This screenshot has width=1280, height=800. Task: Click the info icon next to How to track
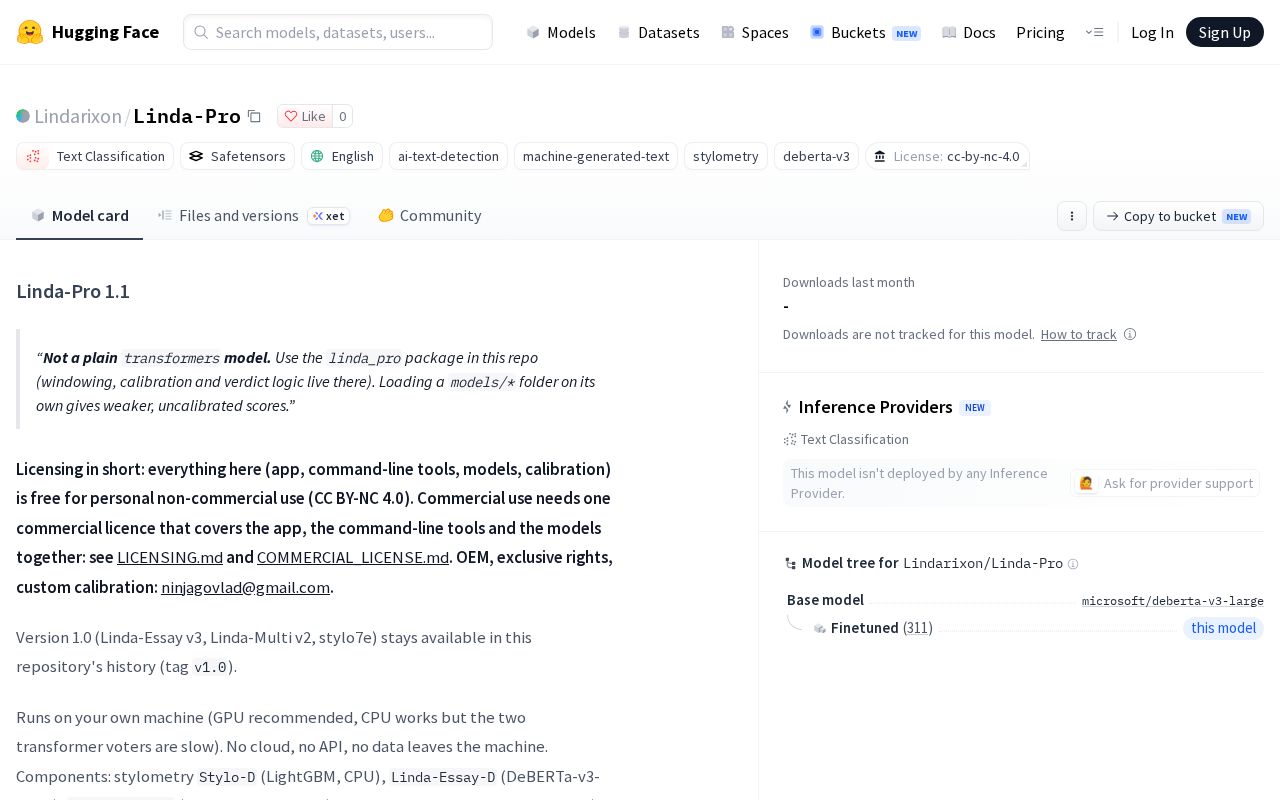[1130, 334]
